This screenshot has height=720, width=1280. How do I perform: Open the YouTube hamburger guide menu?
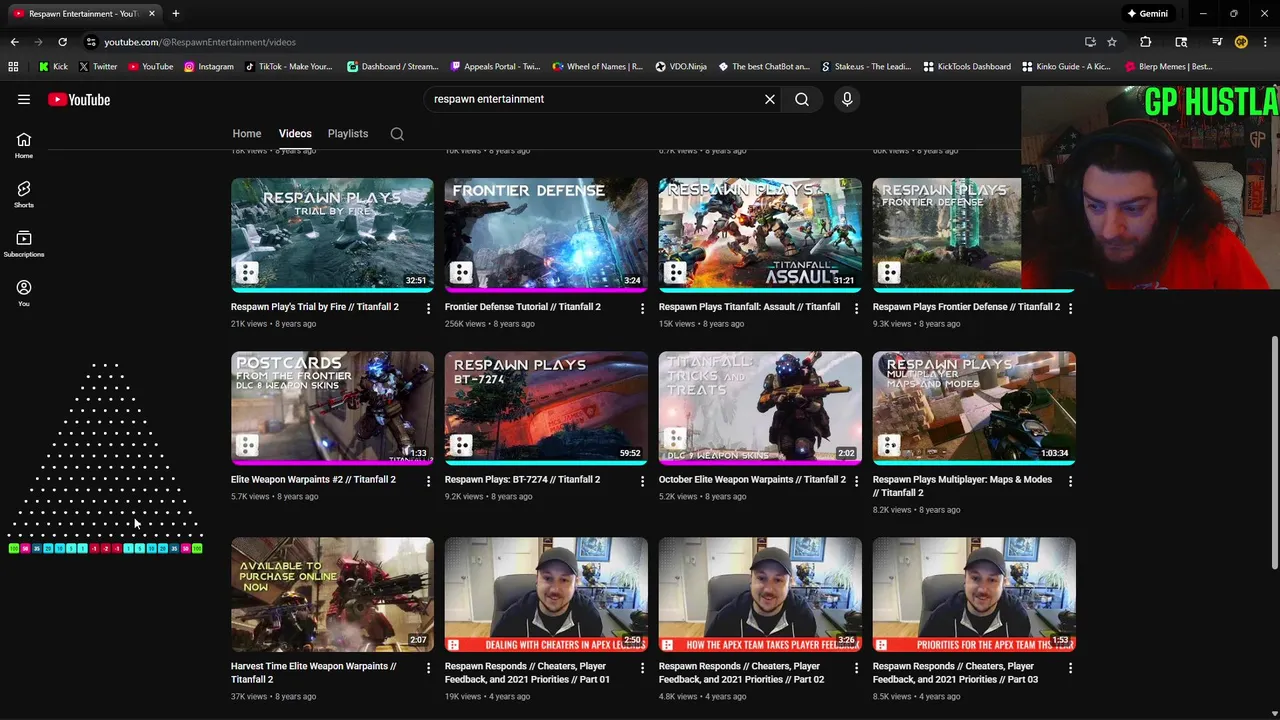pos(24,99)
